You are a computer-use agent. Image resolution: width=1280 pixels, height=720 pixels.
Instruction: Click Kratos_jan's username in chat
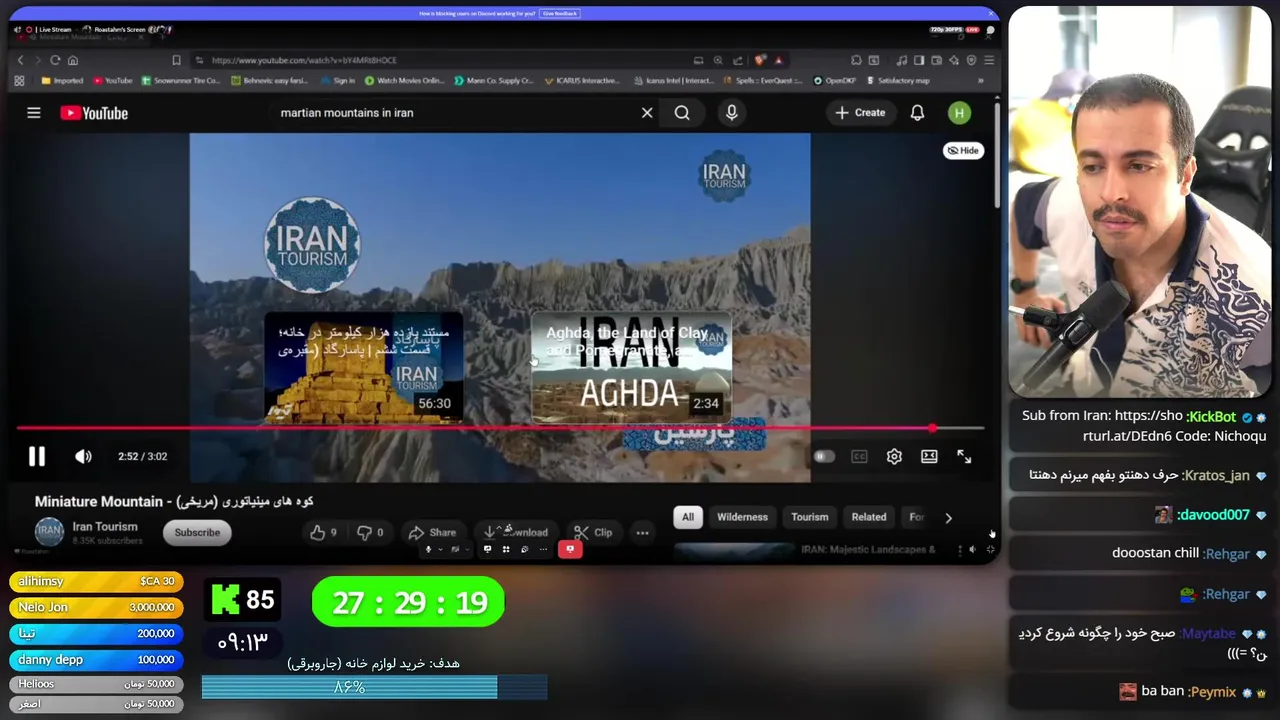(x=1217, y=475)
